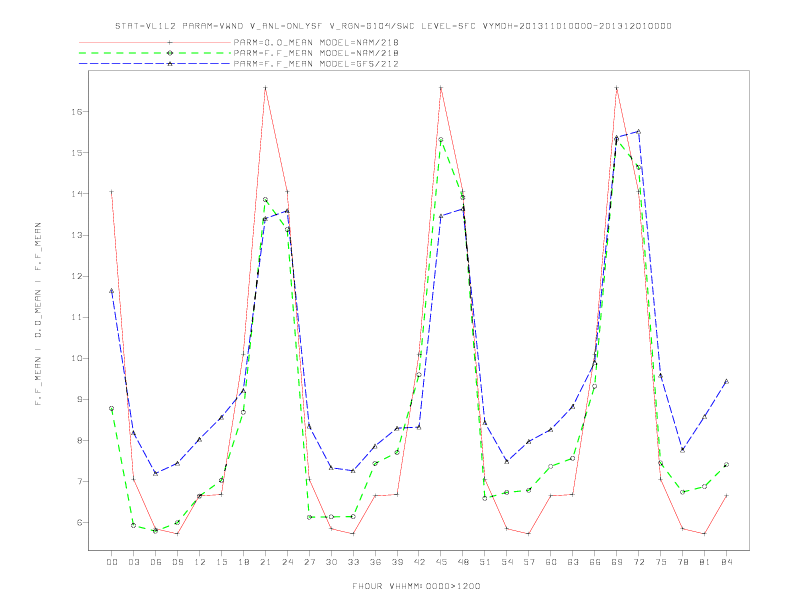Click x-axis tick label 45

(441, 562)
